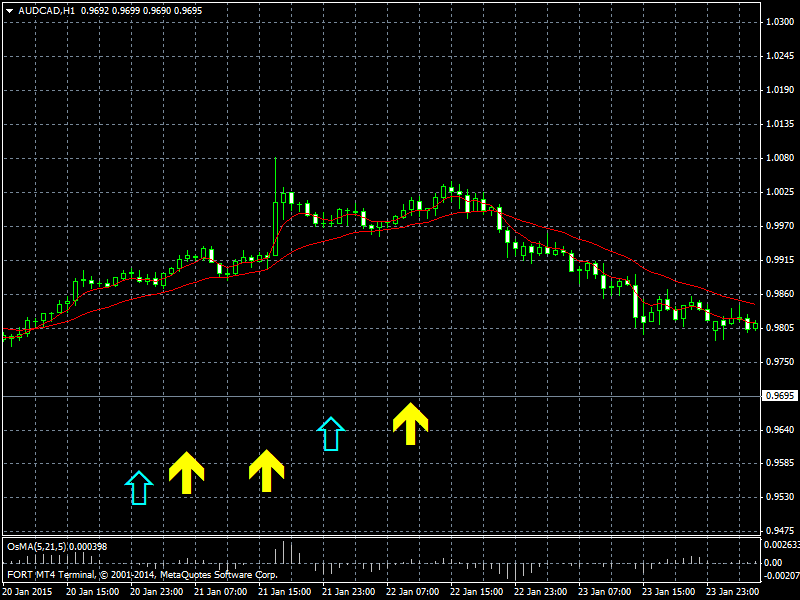Click the 0.9915 price scale value
Viewport: 800px width, 600px height.
pyautogui.click(x=780, y=260)
